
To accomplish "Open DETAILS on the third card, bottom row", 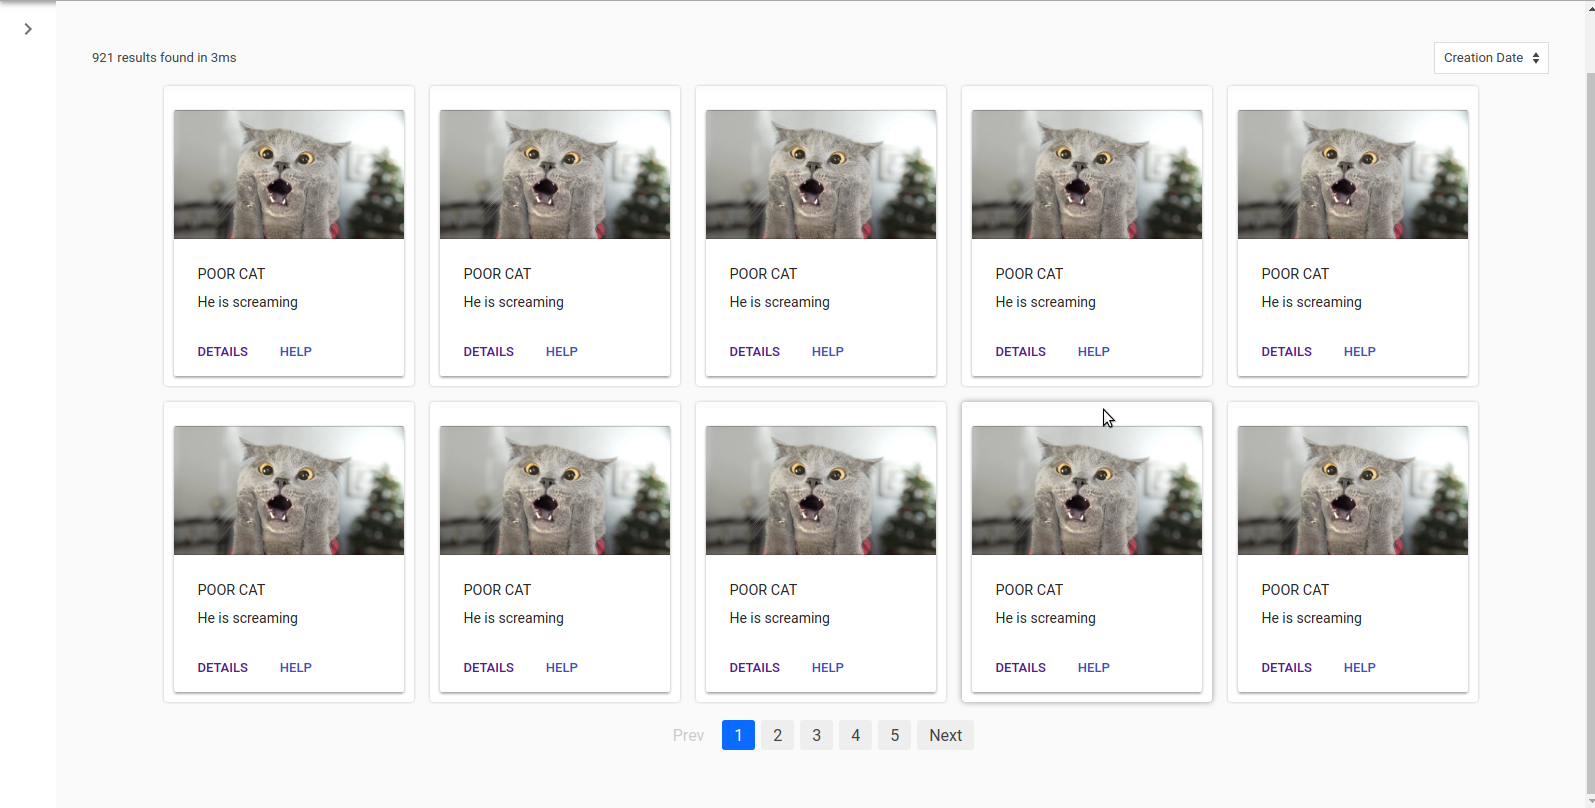I will pos(755,667).
